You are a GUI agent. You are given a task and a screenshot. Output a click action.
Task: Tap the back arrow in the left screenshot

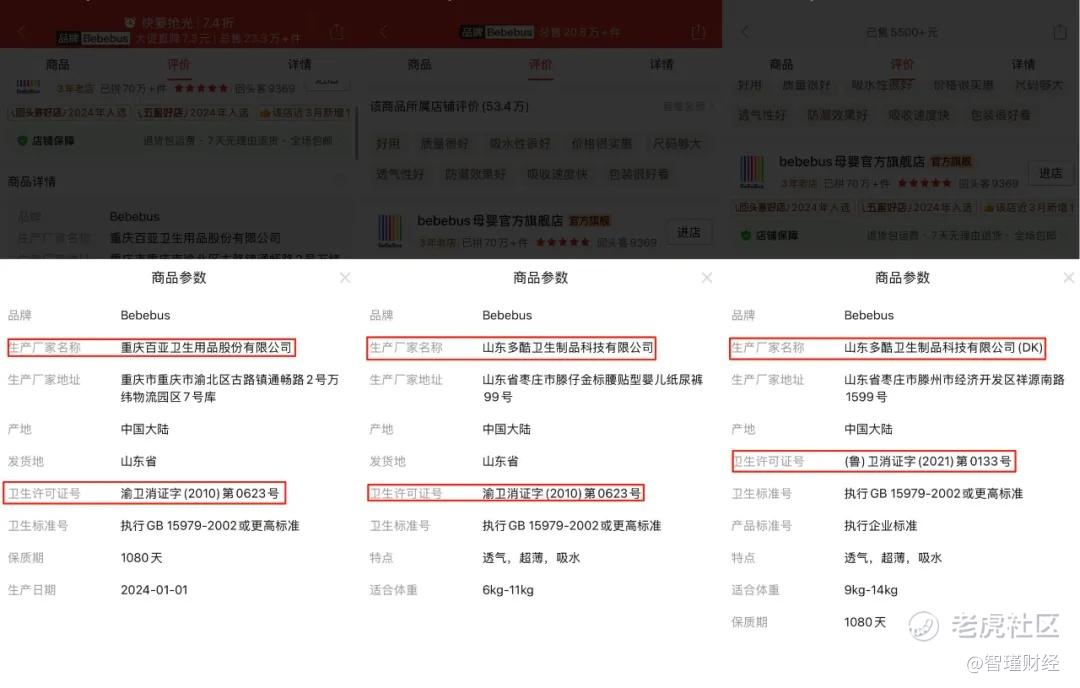coord(21,32)
